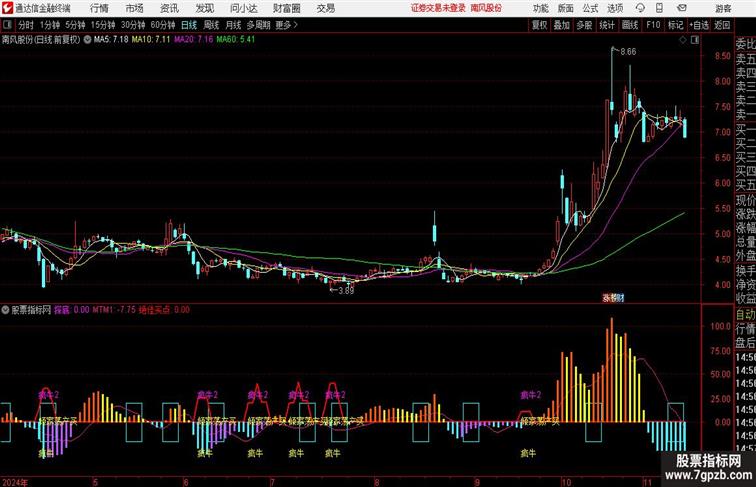Click the 100.0 indicator axis label
This screenshot has width=756, height=487.
[721, 326]
